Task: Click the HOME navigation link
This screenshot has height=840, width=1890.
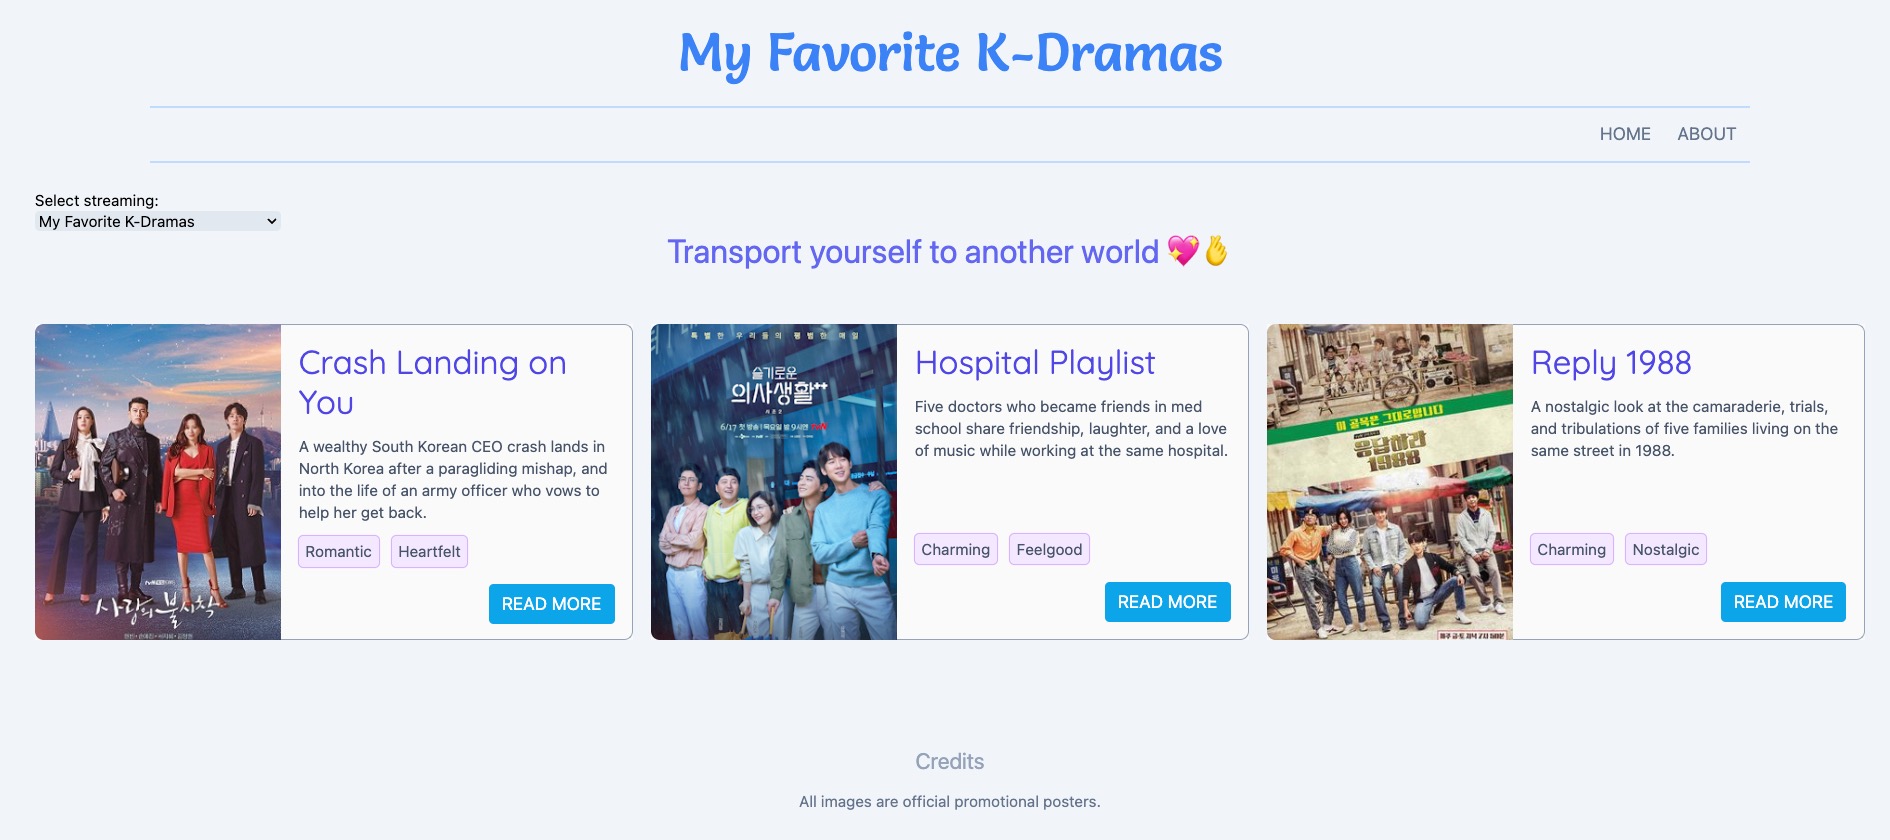Action: [1624, 134]
